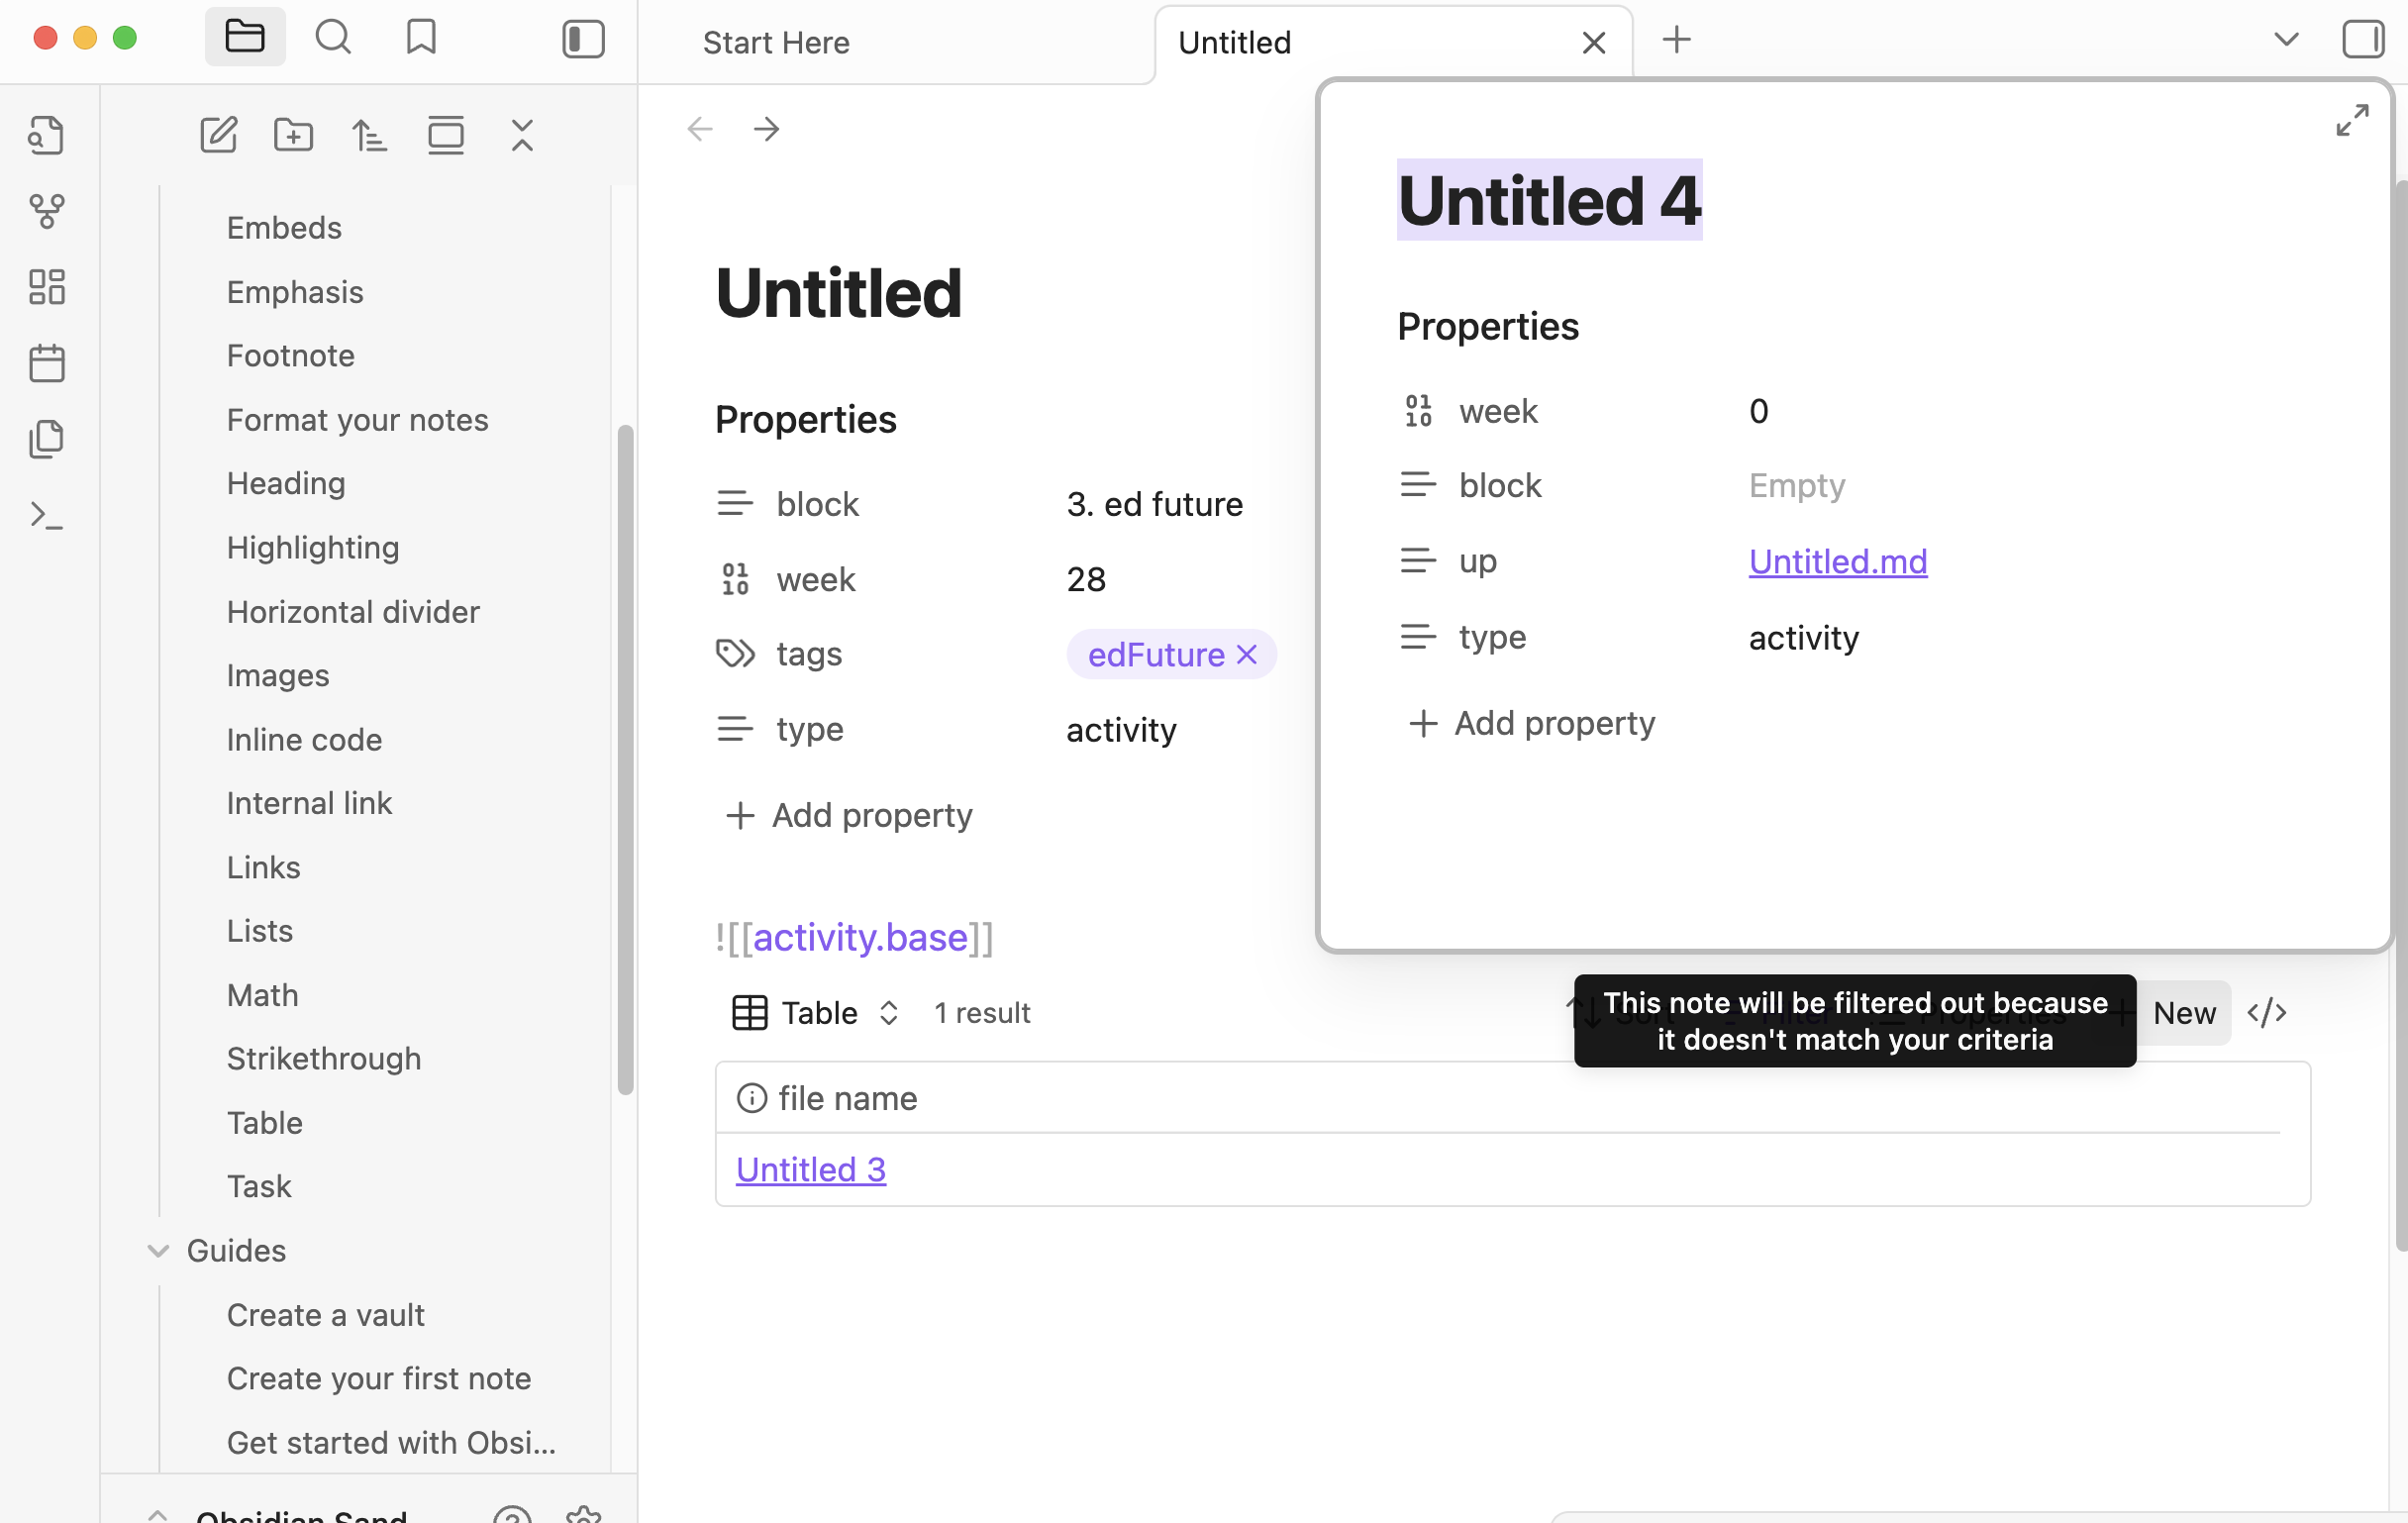
Task: Open the command palette terminal icon
Action: pos(47,516)
